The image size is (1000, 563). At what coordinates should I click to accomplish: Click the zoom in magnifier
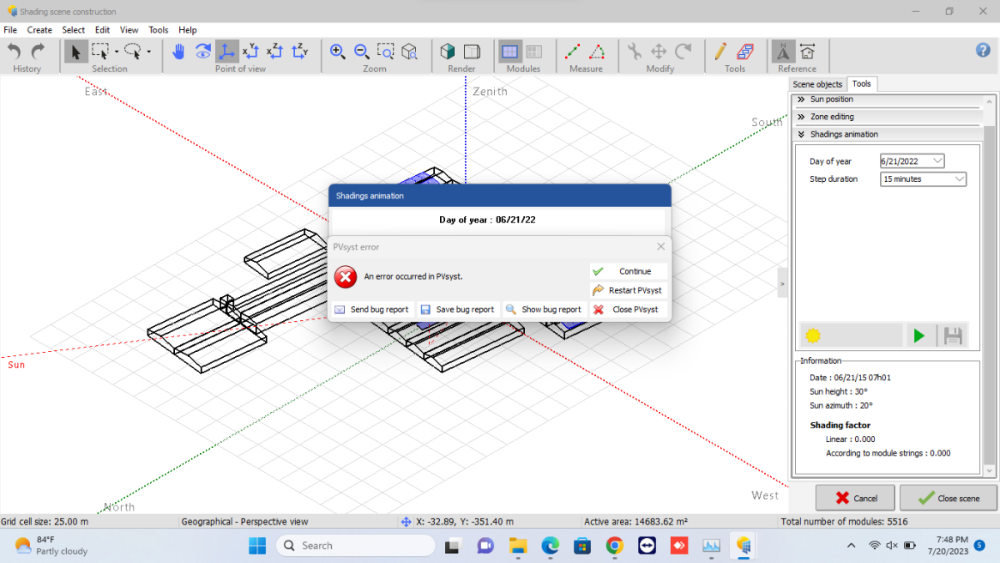click(x=337, y=52)
